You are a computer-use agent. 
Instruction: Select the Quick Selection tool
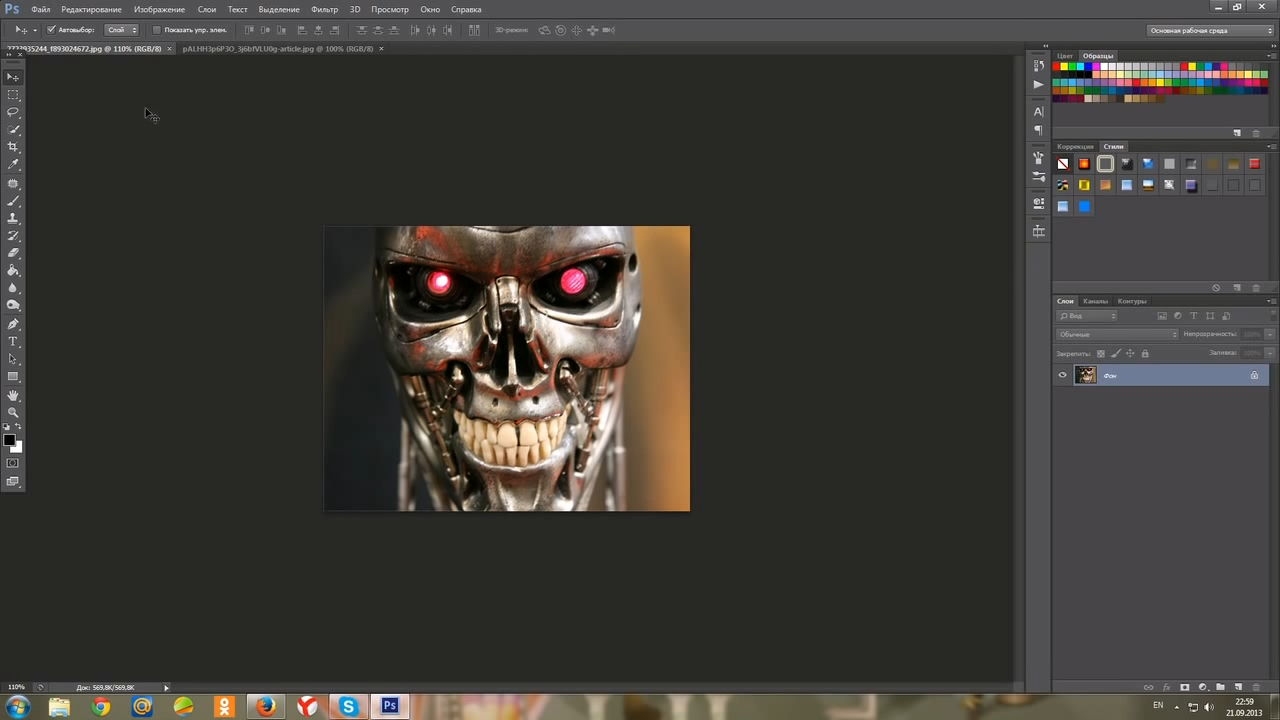(x=13, y=129)
